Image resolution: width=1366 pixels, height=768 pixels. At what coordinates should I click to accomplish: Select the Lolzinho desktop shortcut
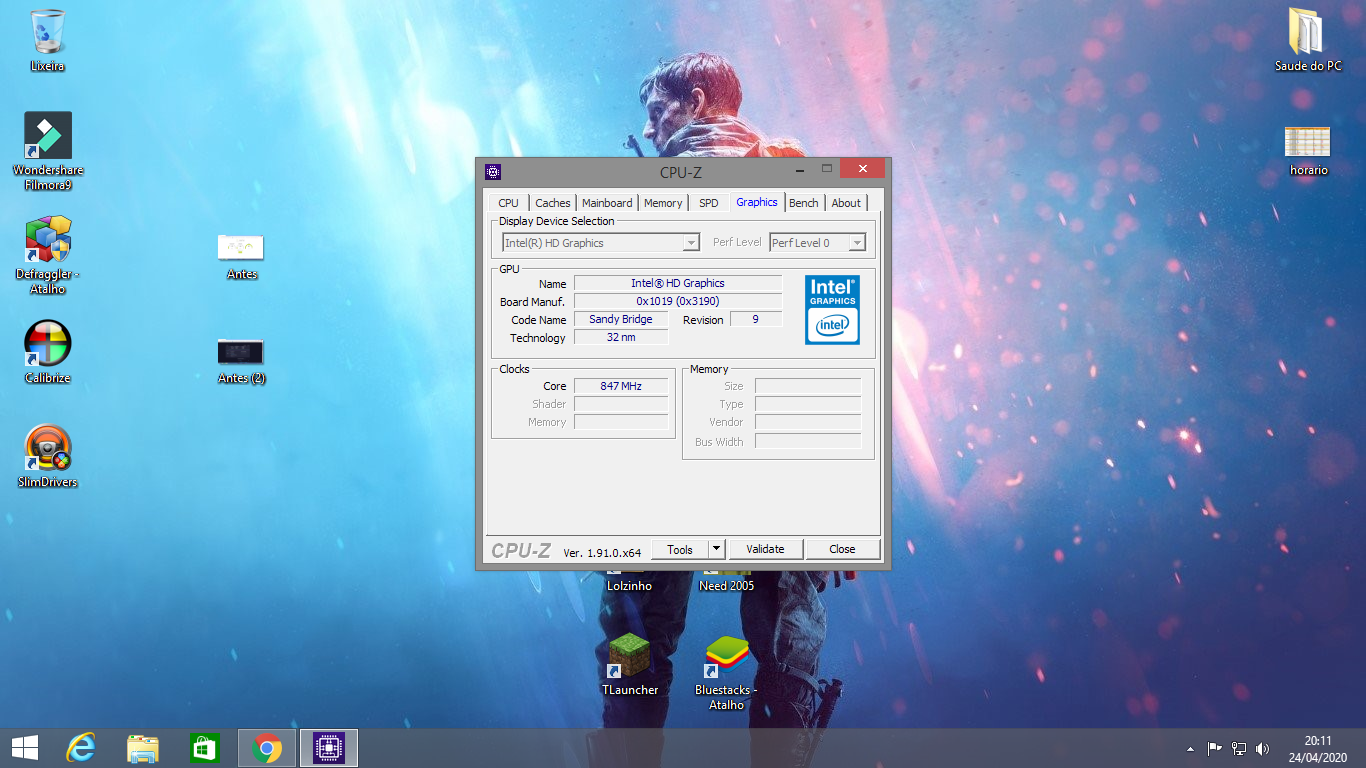coord(630,585)
